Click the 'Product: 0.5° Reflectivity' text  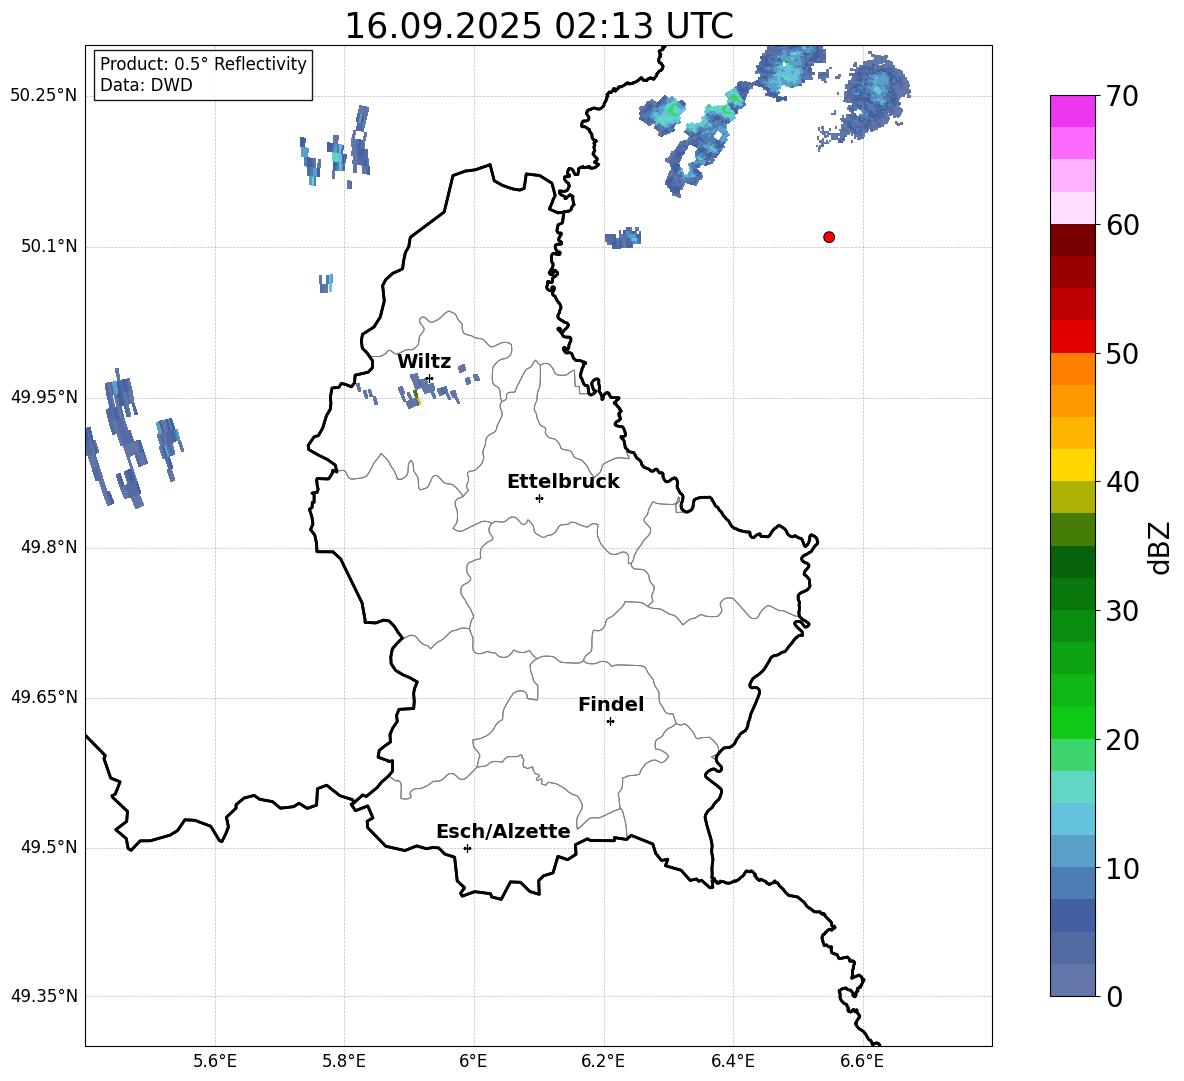tap(203, 64)
